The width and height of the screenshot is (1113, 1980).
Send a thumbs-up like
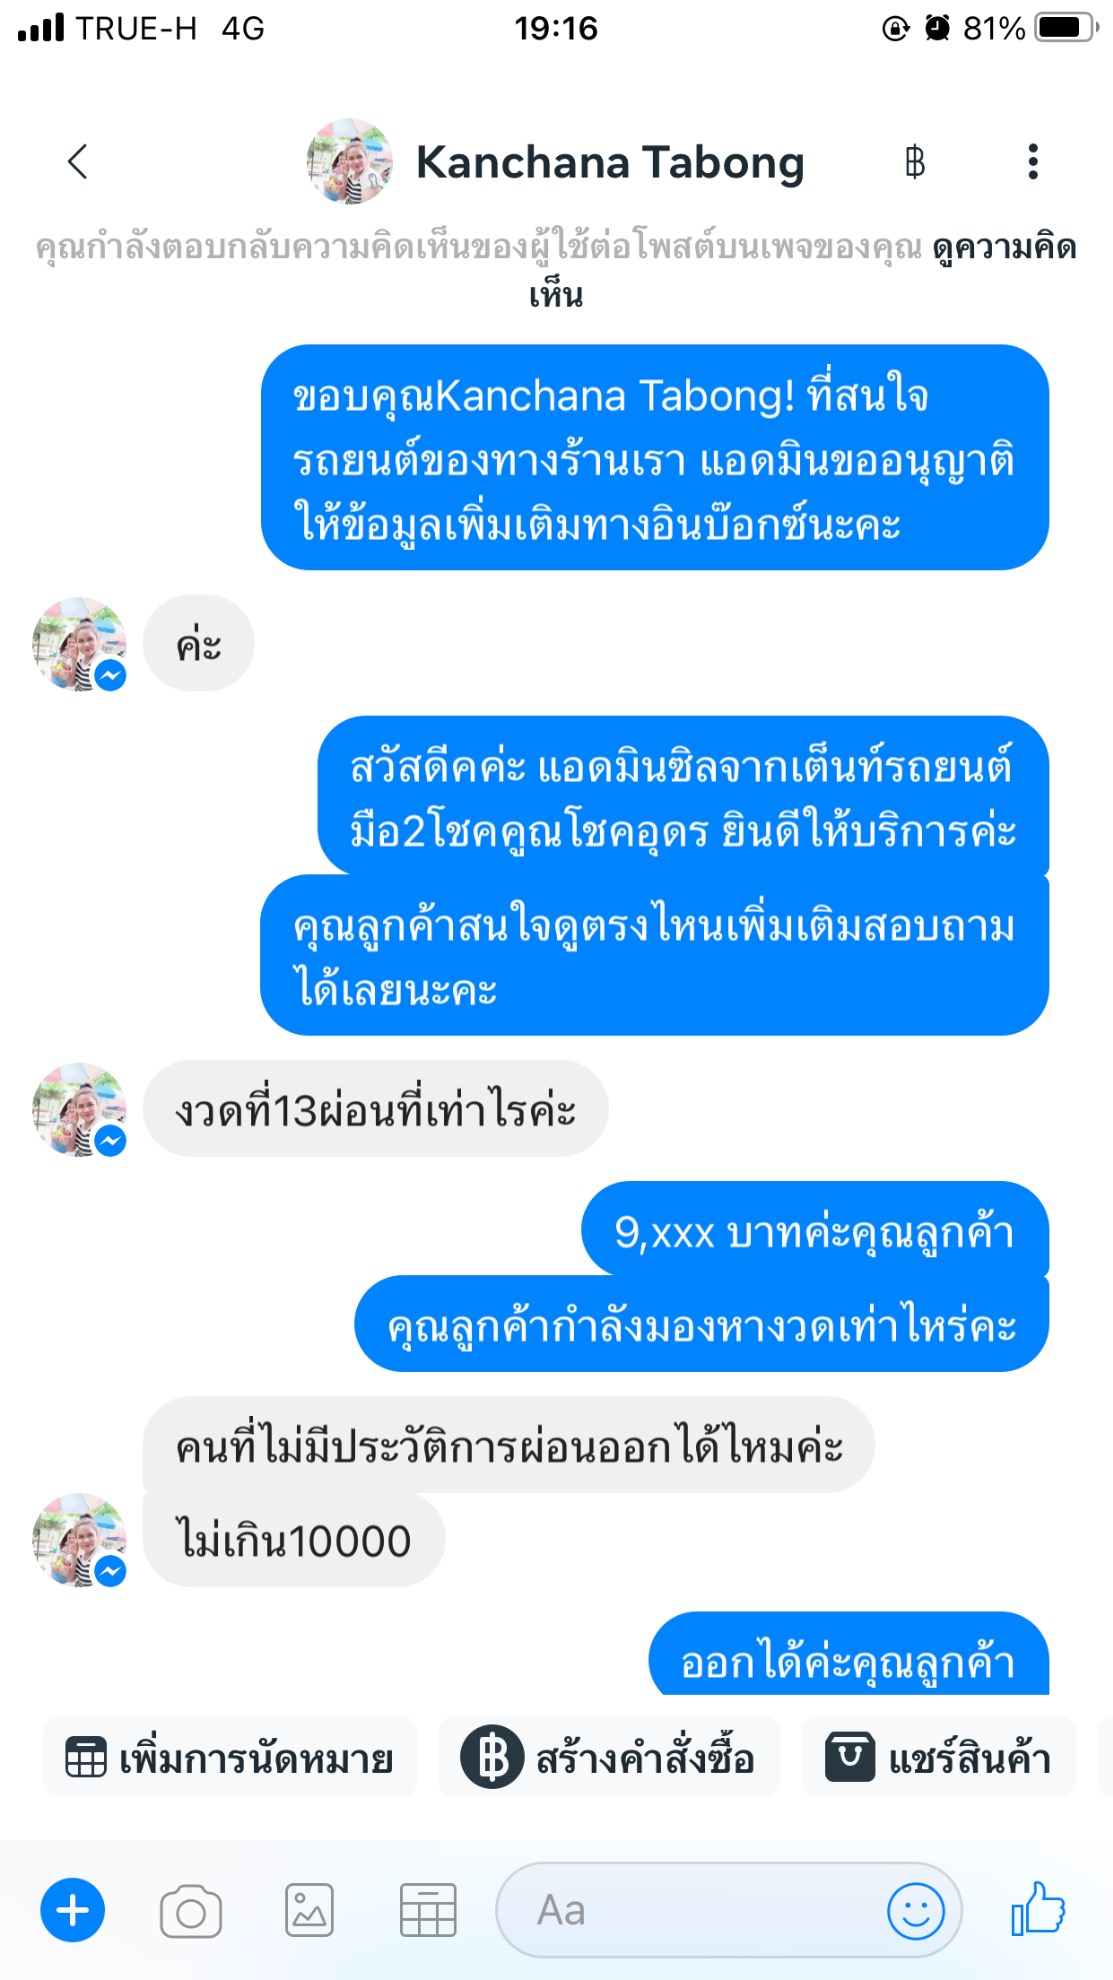[1039, 1908]
